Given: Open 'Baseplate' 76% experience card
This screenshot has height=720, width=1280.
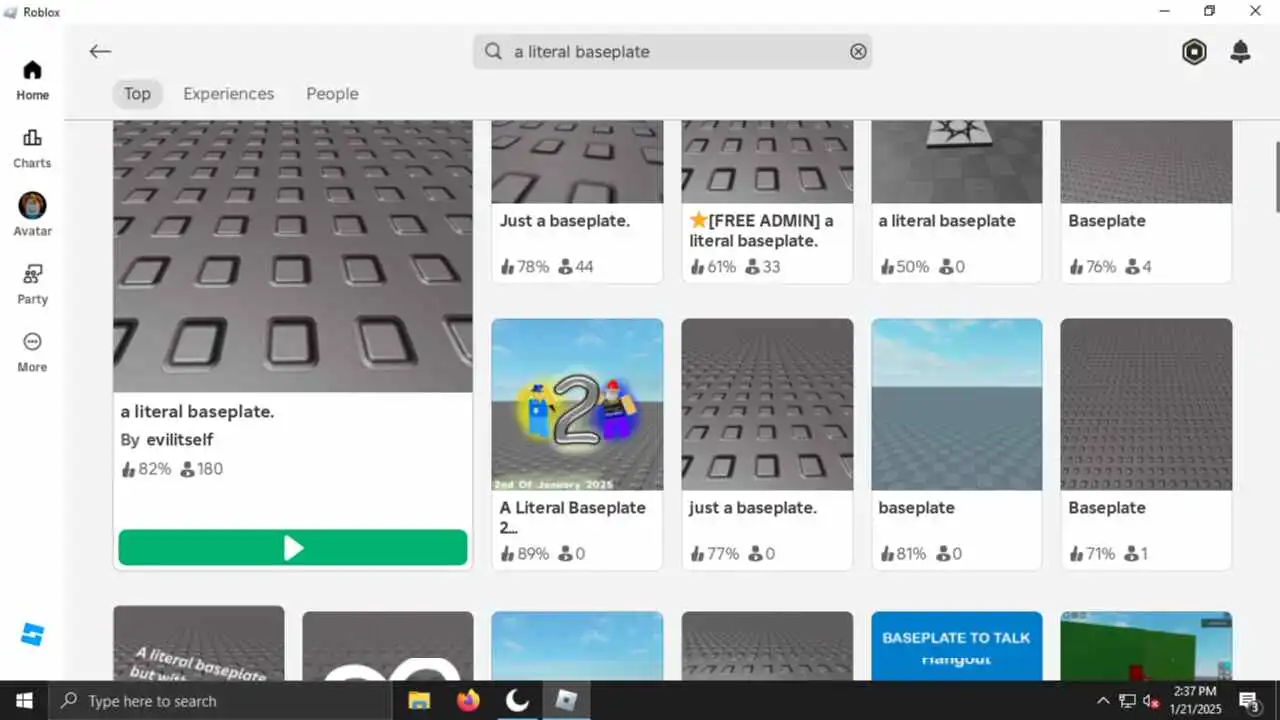Looking at the screenshot, I should point(1146,201).
